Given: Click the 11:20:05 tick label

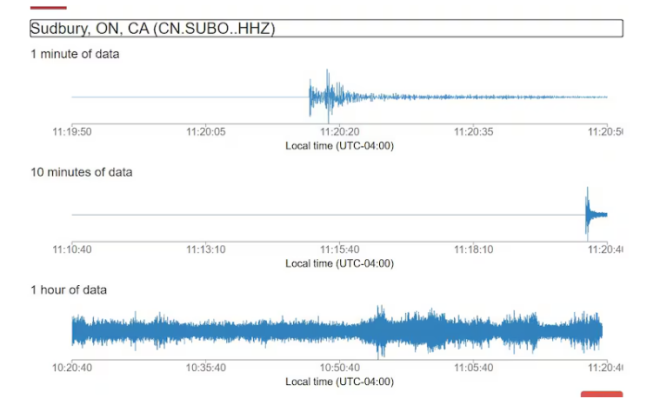Looking at the screenshot, I should [x=206, y=131].
